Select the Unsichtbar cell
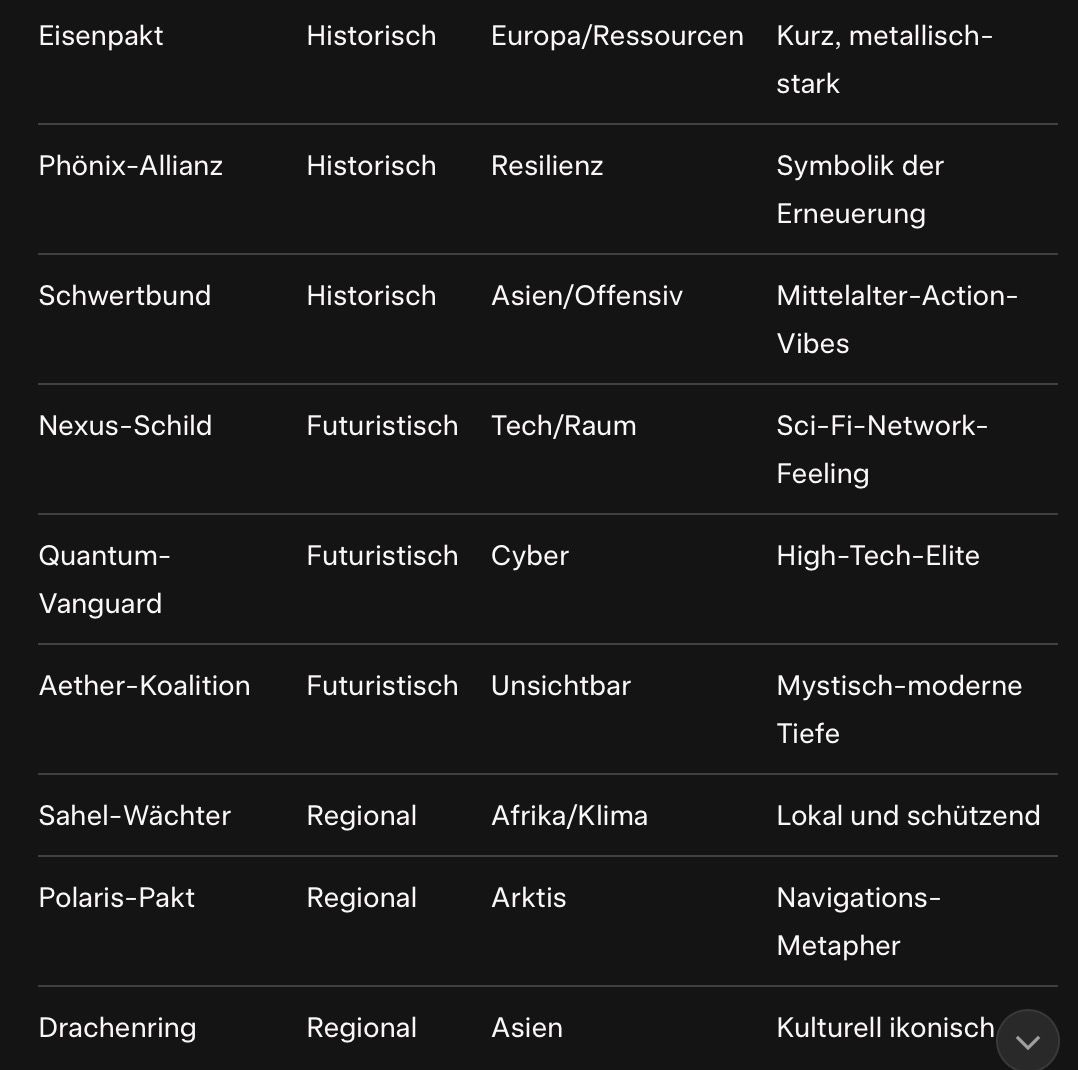 pos(561,686)
